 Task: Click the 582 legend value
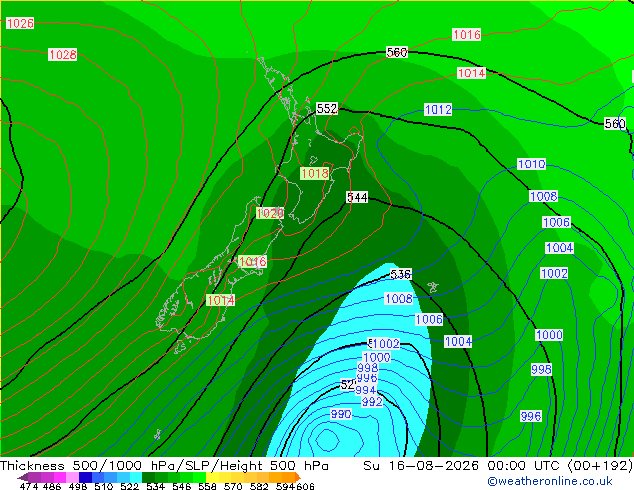click(259, 486)
